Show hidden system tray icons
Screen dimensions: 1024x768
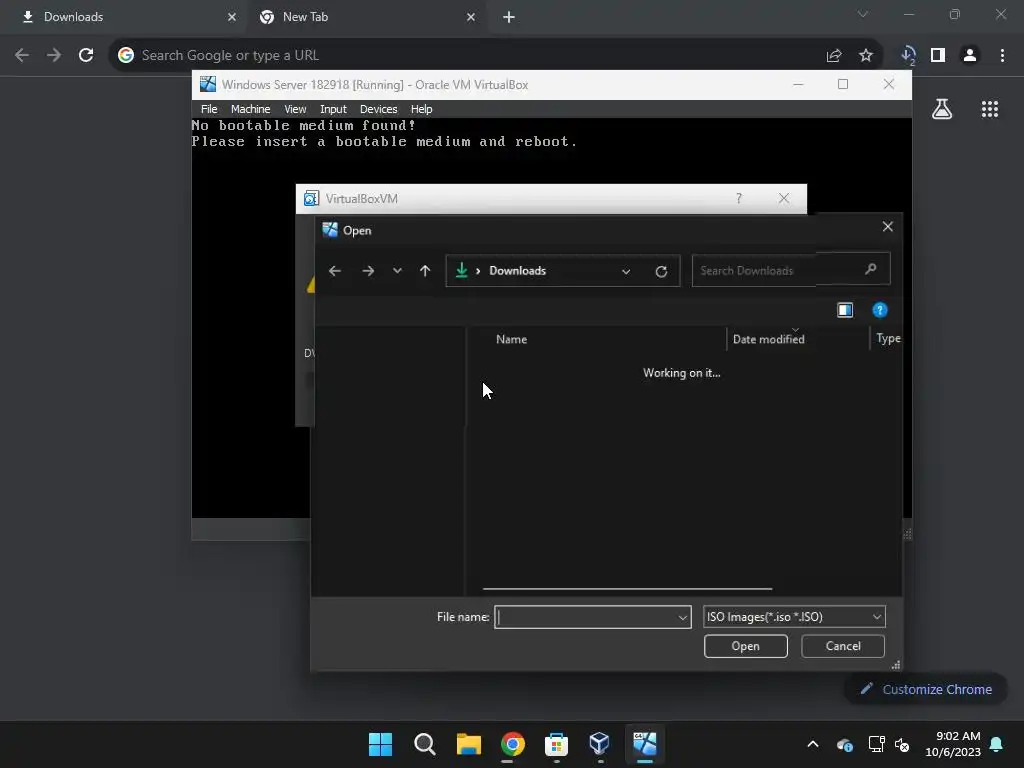point(813,744)
